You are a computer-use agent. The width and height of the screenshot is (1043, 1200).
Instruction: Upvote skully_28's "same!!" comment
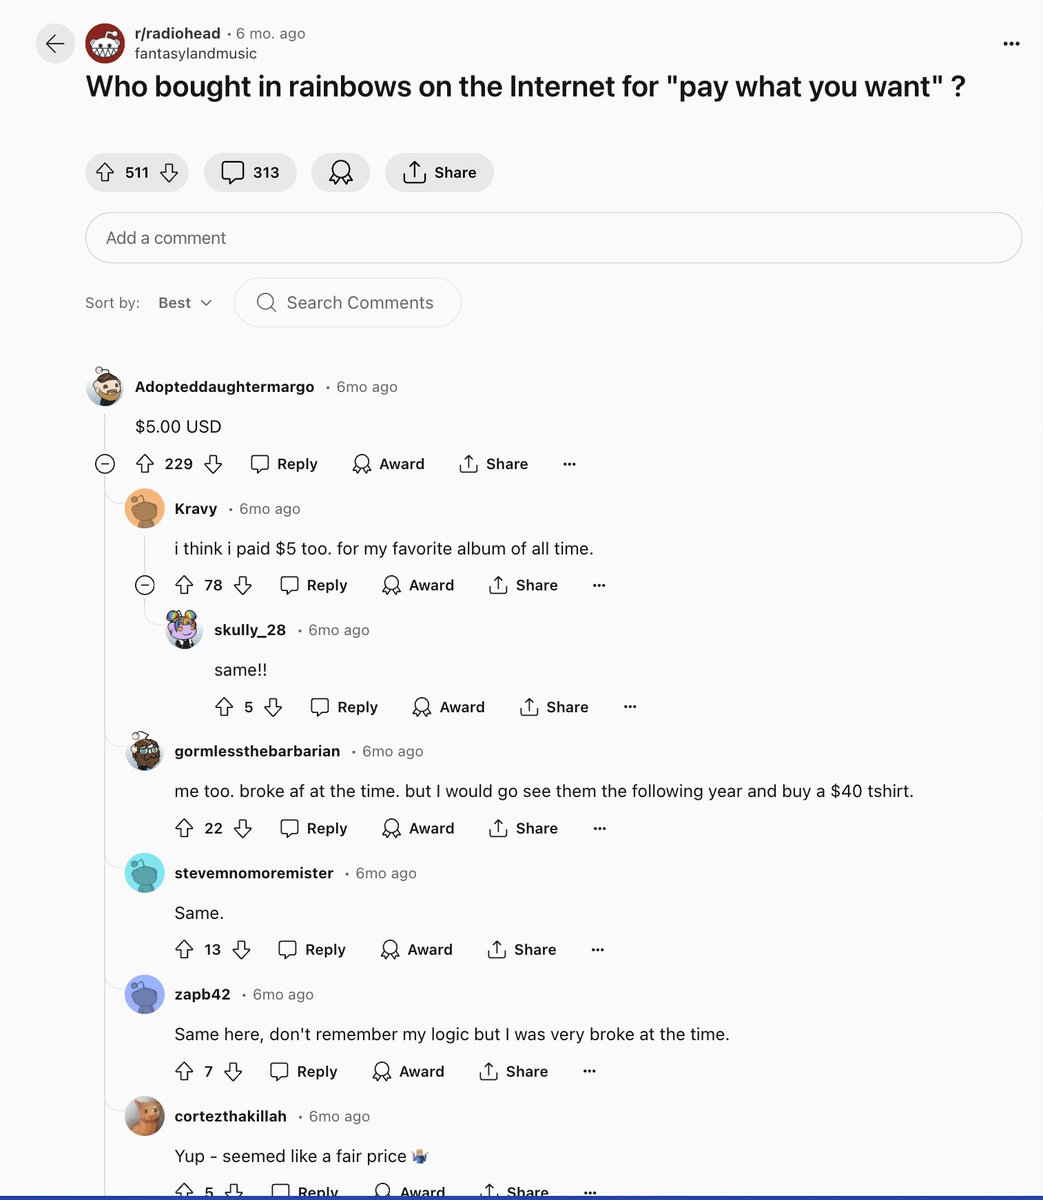224,707
